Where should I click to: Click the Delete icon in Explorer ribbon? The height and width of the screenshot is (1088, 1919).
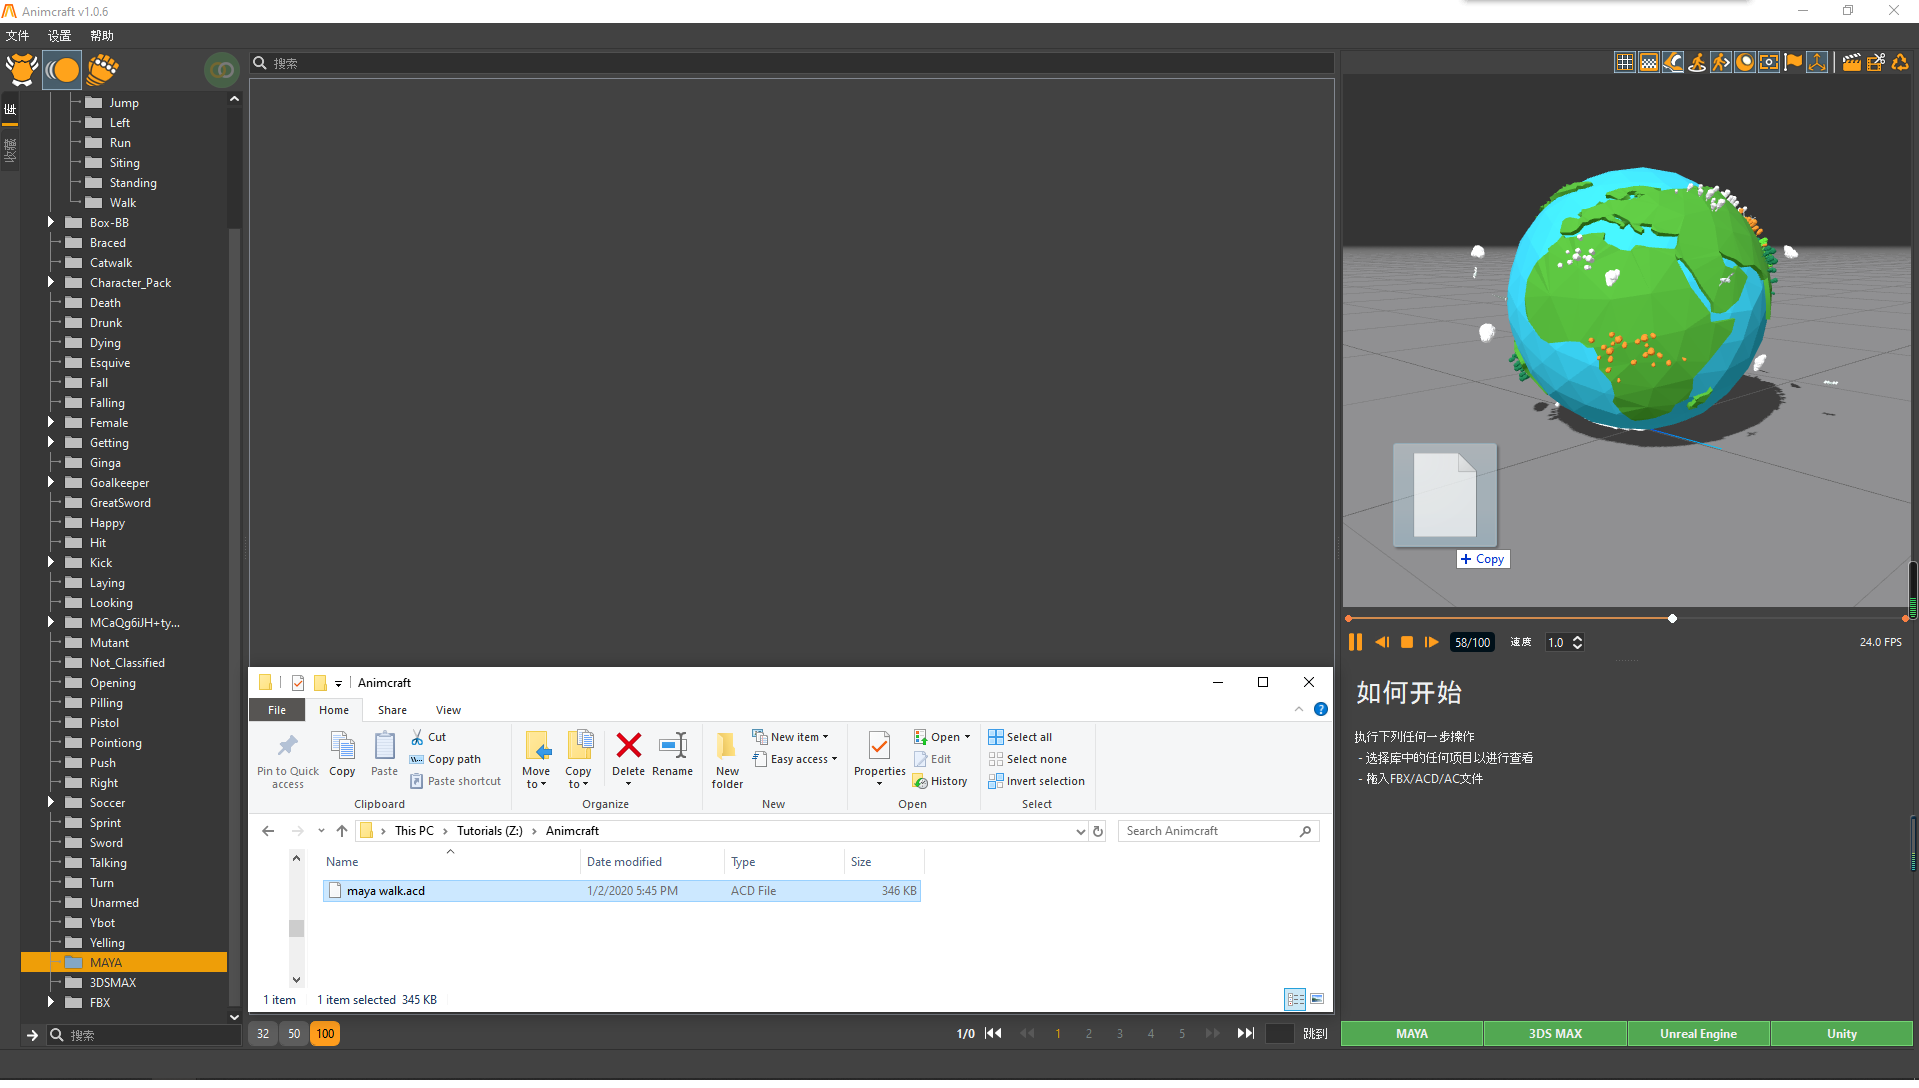pyautogui.click(x=628, y=746)
